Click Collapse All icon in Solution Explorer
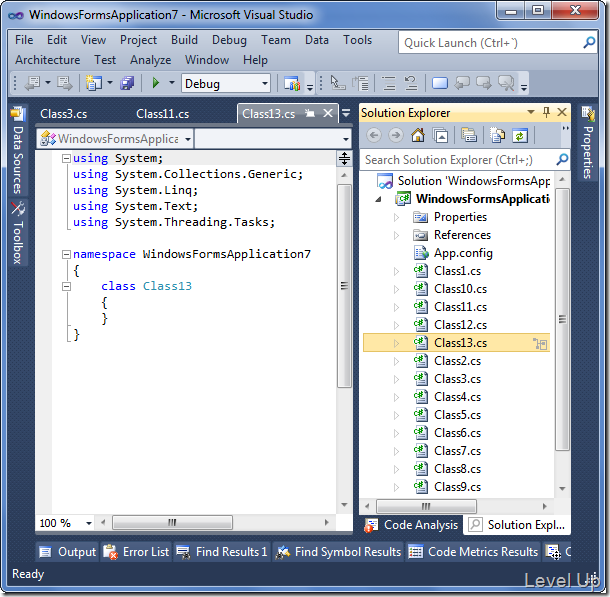 click(440, 136)
